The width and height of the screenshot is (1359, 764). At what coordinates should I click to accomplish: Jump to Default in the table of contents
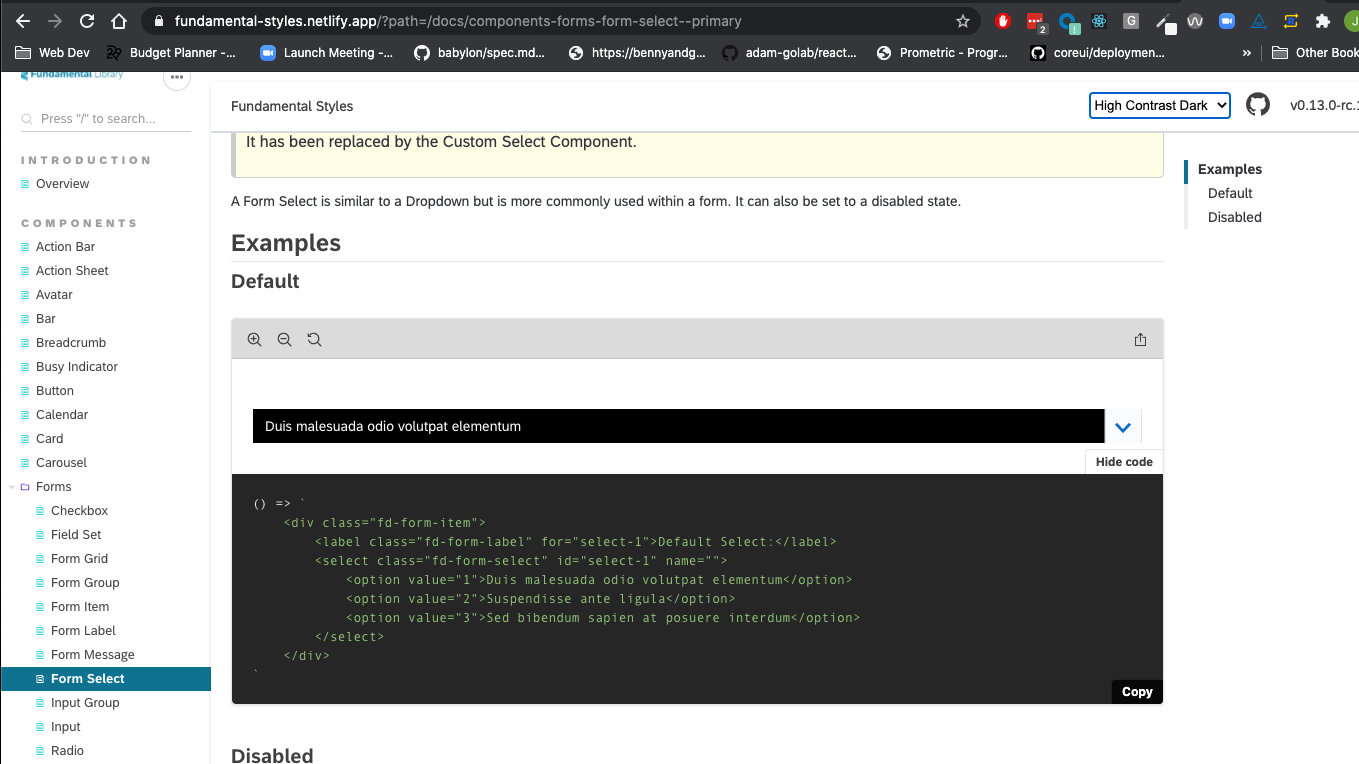(x=1230, y=194)
